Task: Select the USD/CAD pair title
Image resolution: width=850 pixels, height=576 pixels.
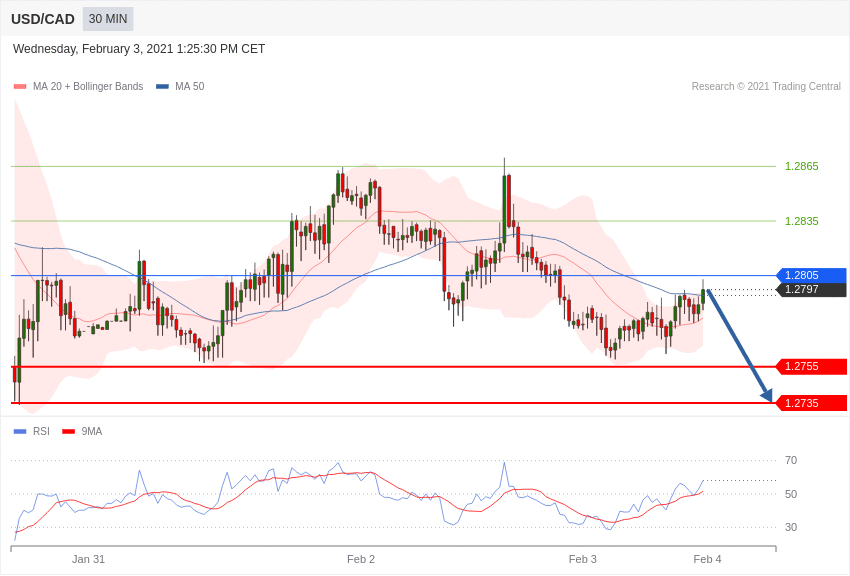Action: click(x=43, y=19)
